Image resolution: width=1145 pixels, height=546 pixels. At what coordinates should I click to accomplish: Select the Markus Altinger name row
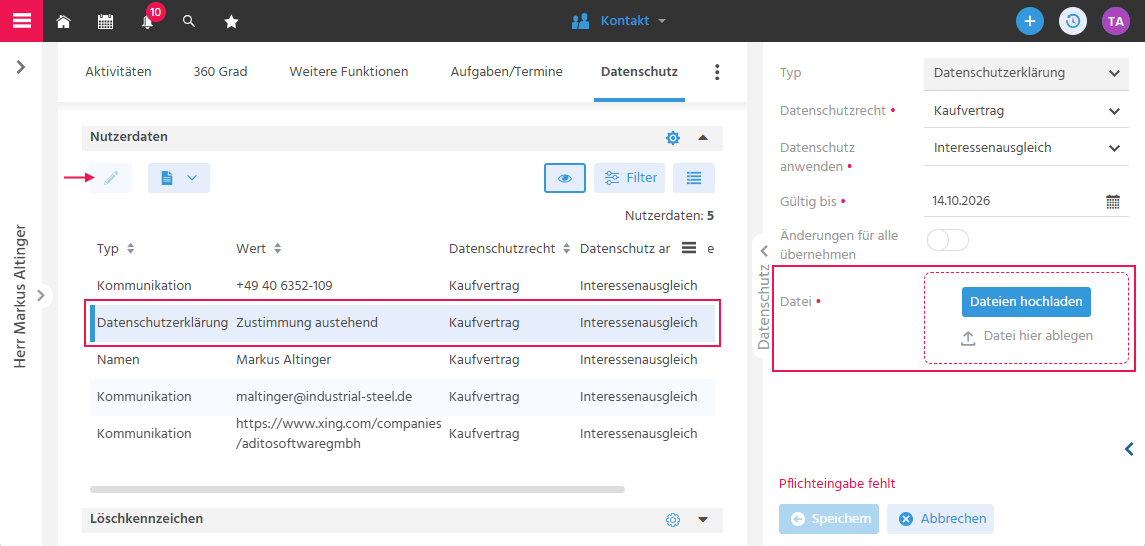pos(402,360)
